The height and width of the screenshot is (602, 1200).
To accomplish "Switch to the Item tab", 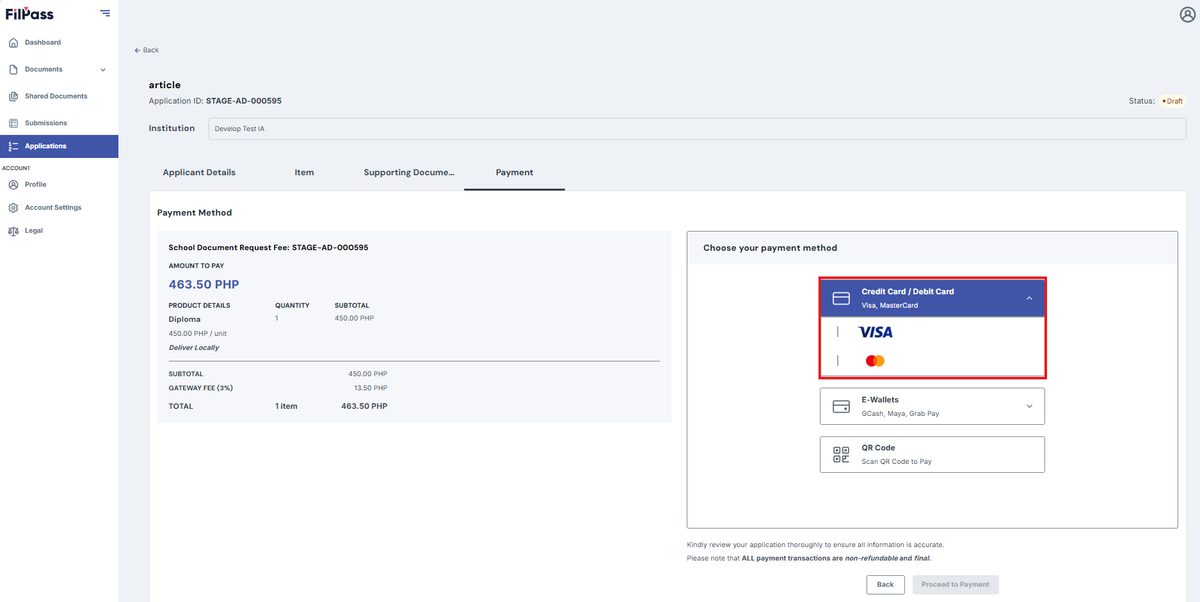I will 304,173.
